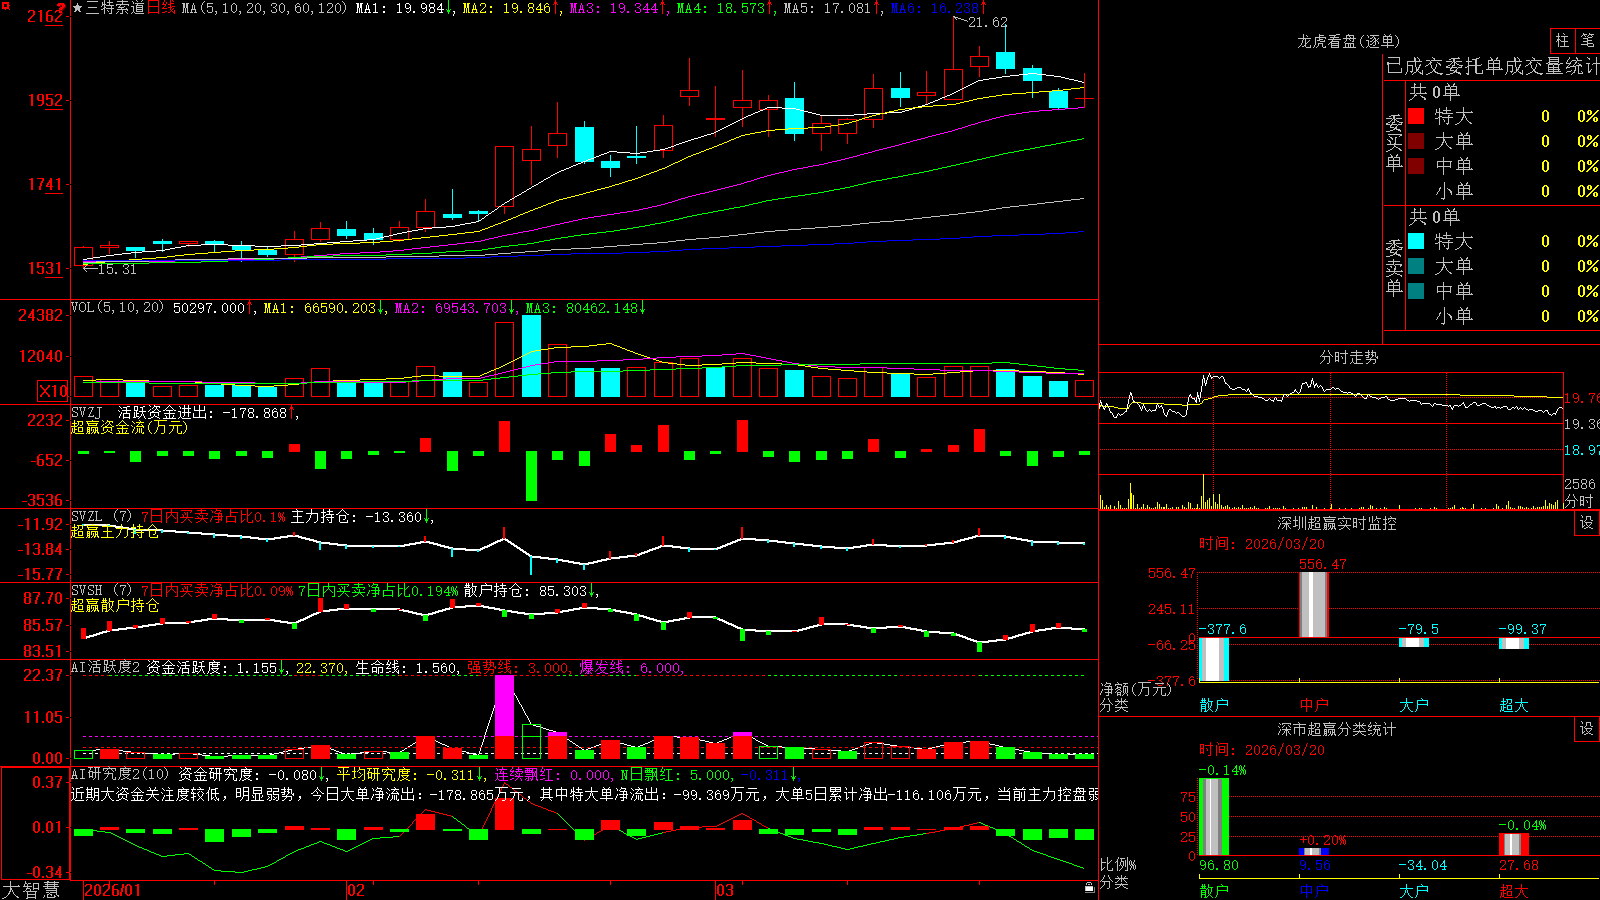The height and width of the screenshot is (900, 1600).
Task: Click the dark red 中单 buy-order swatch
Action: click(x=1416, y=166)
